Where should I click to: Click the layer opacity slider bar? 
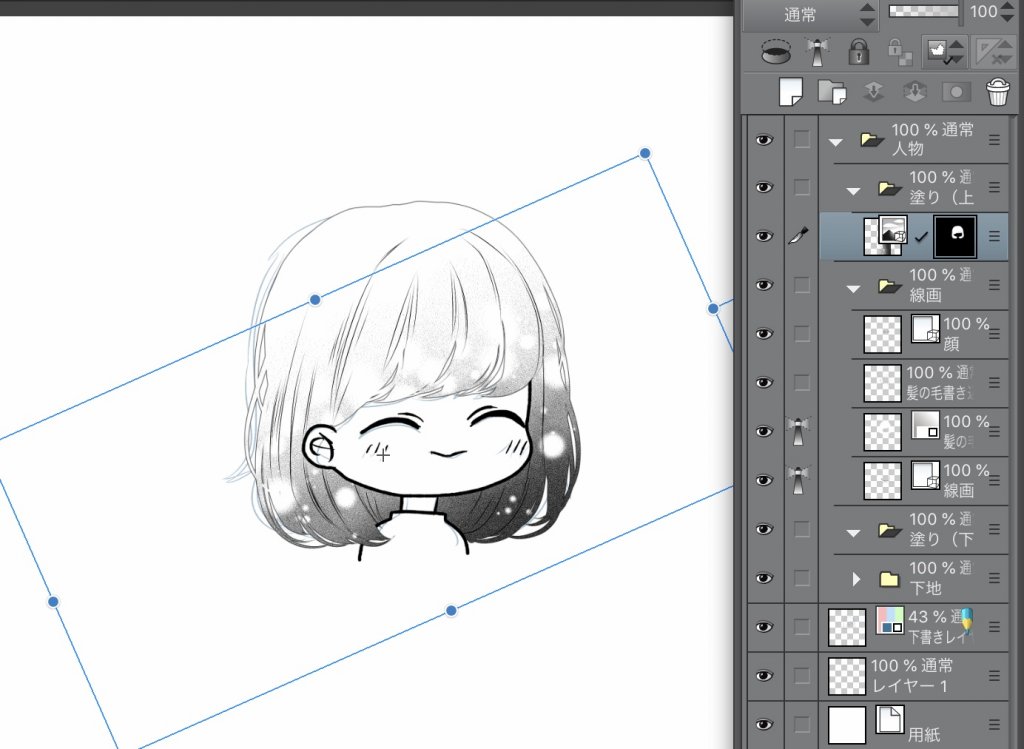click(924, 12)
